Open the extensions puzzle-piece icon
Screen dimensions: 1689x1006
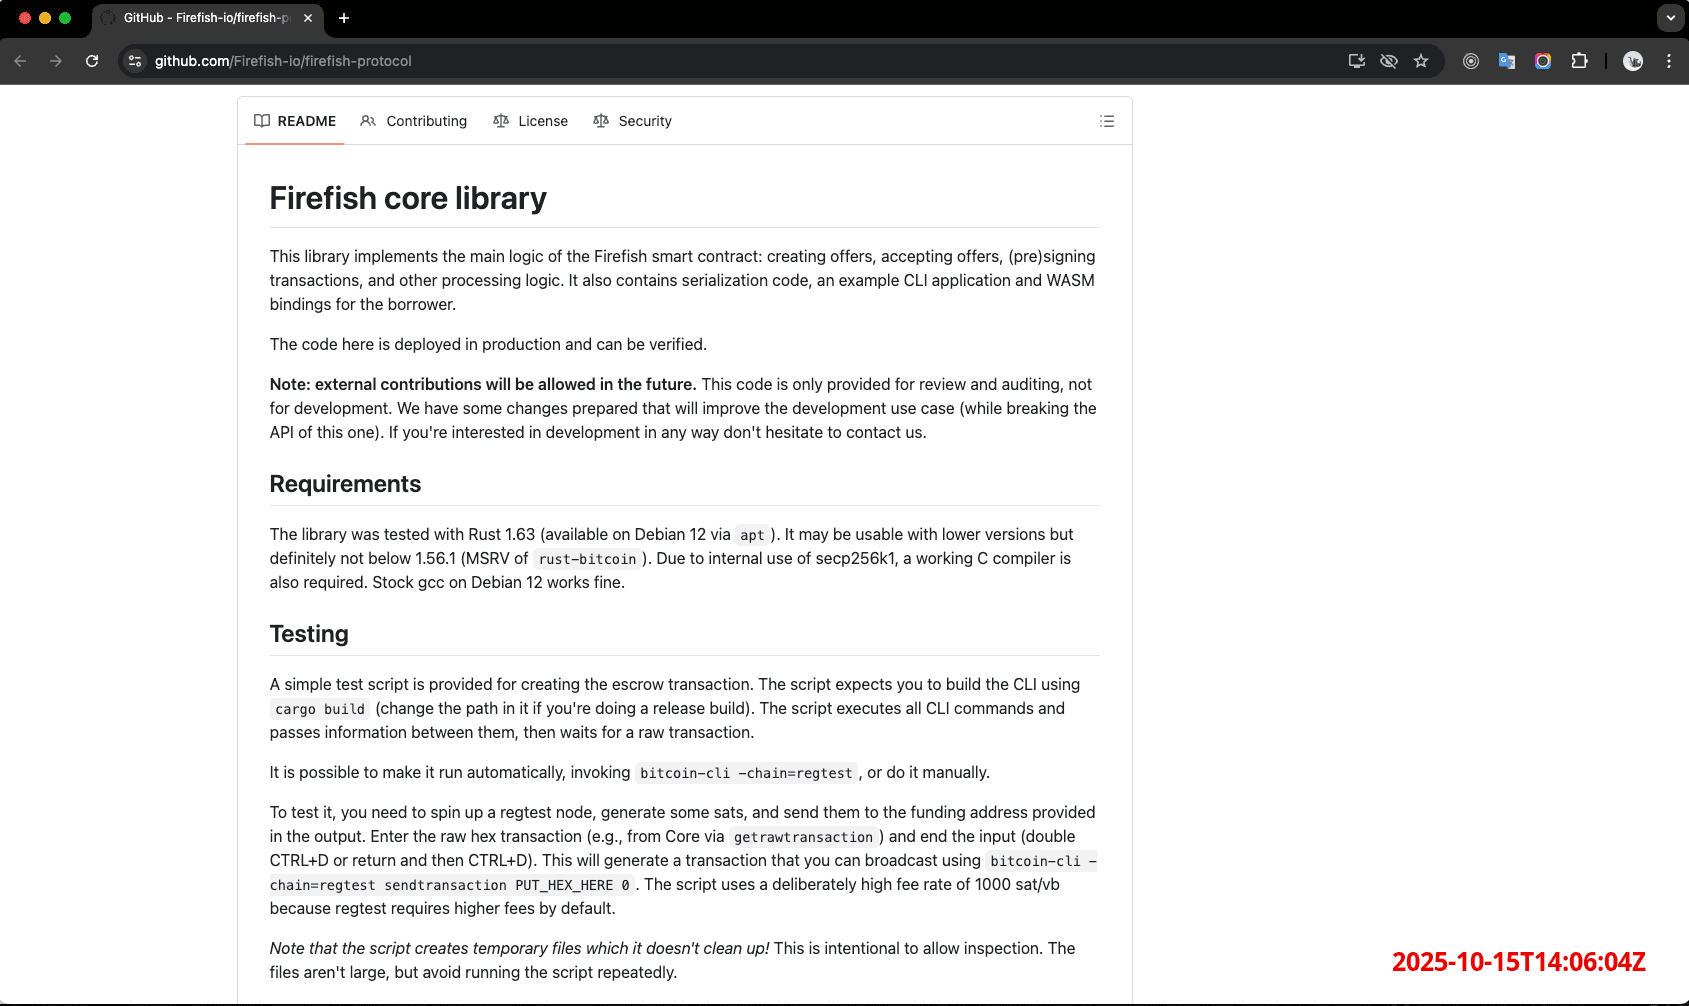coord(1580,61)
